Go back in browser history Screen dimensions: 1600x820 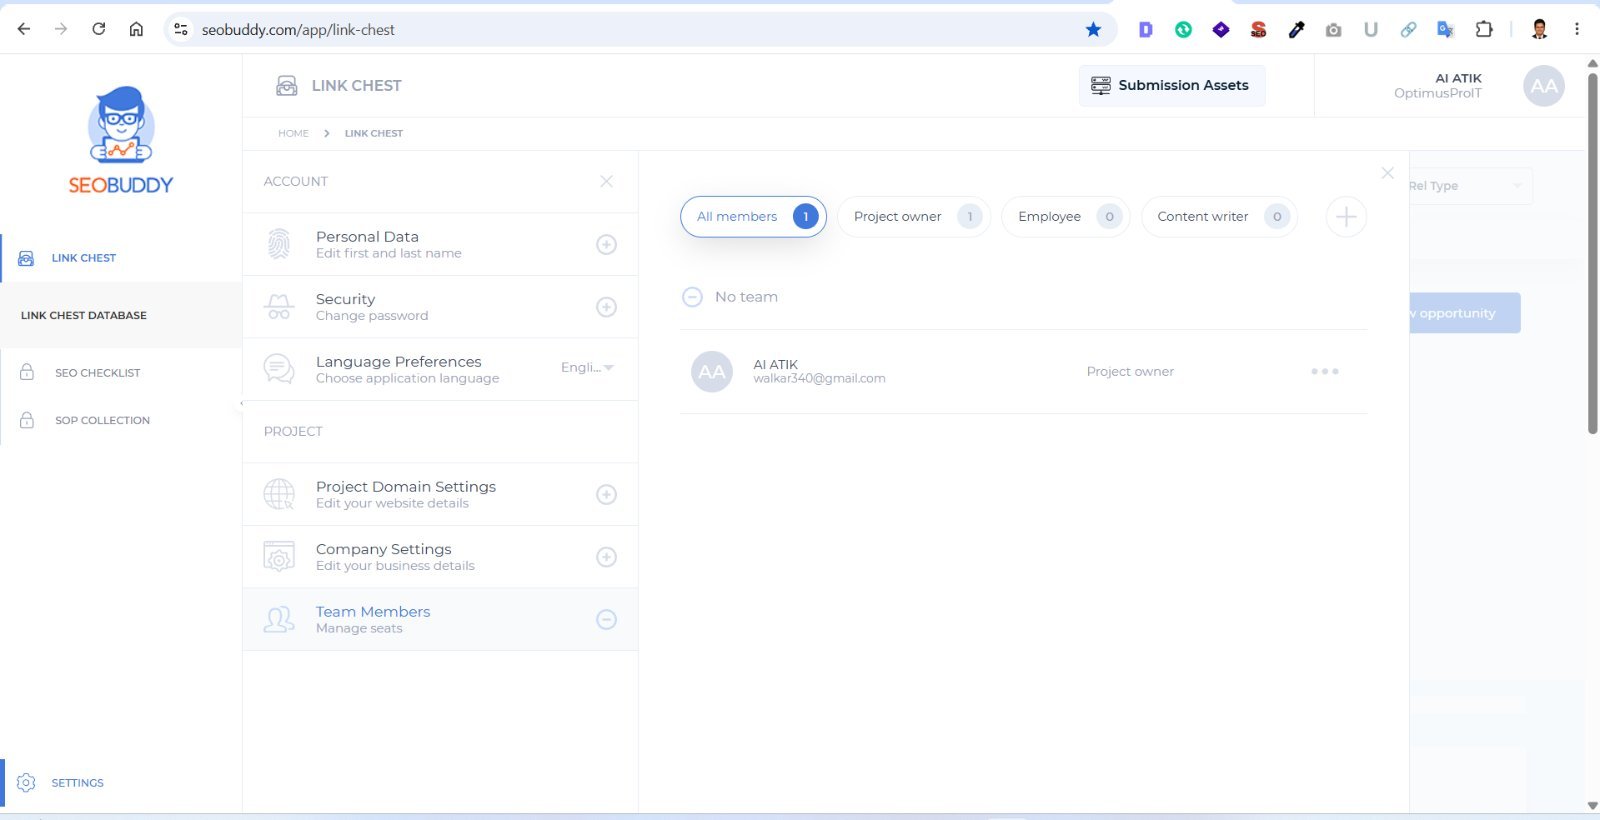24,29
